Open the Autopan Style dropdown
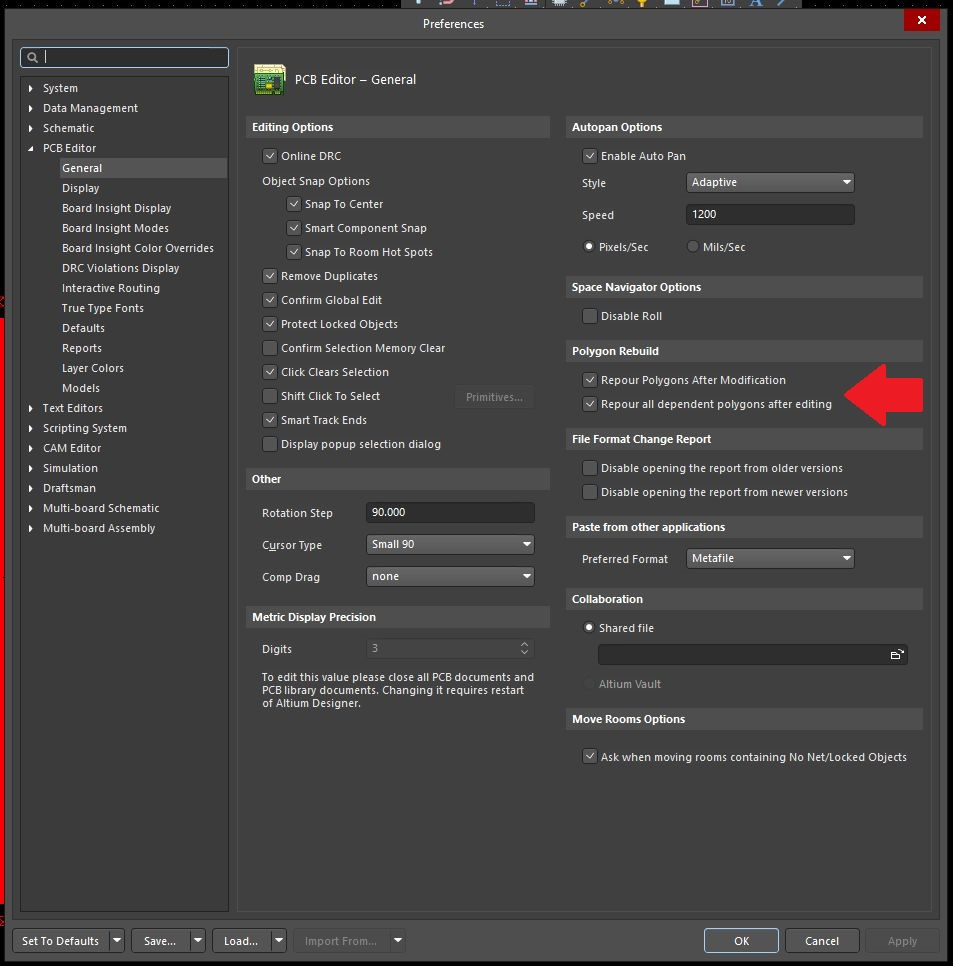Image resolution: width=953 pixels, height=966 pixels. pos(770,182)
